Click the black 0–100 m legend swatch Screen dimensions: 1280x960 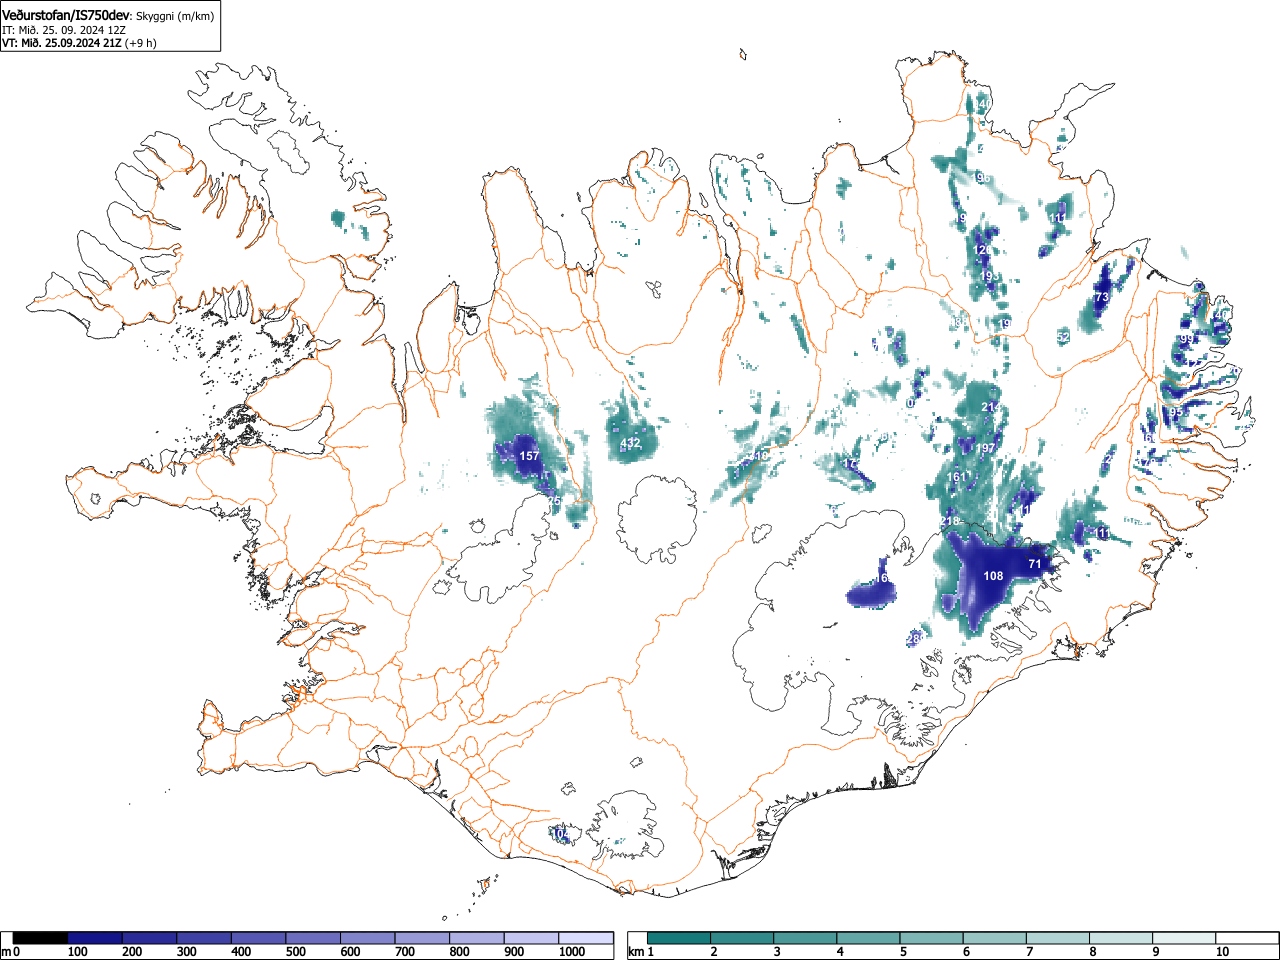(x=41, y=938)
